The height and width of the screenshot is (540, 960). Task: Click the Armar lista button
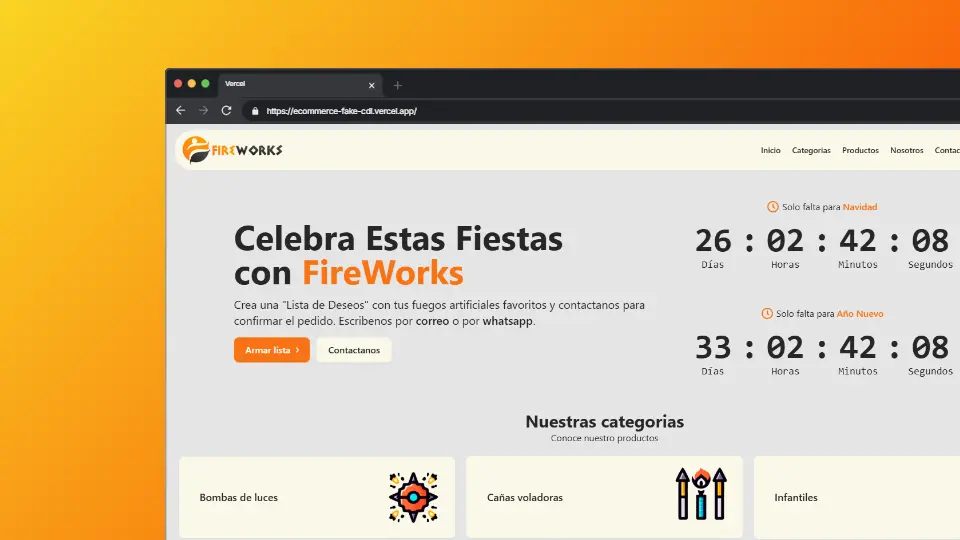[x=272, y=350]
